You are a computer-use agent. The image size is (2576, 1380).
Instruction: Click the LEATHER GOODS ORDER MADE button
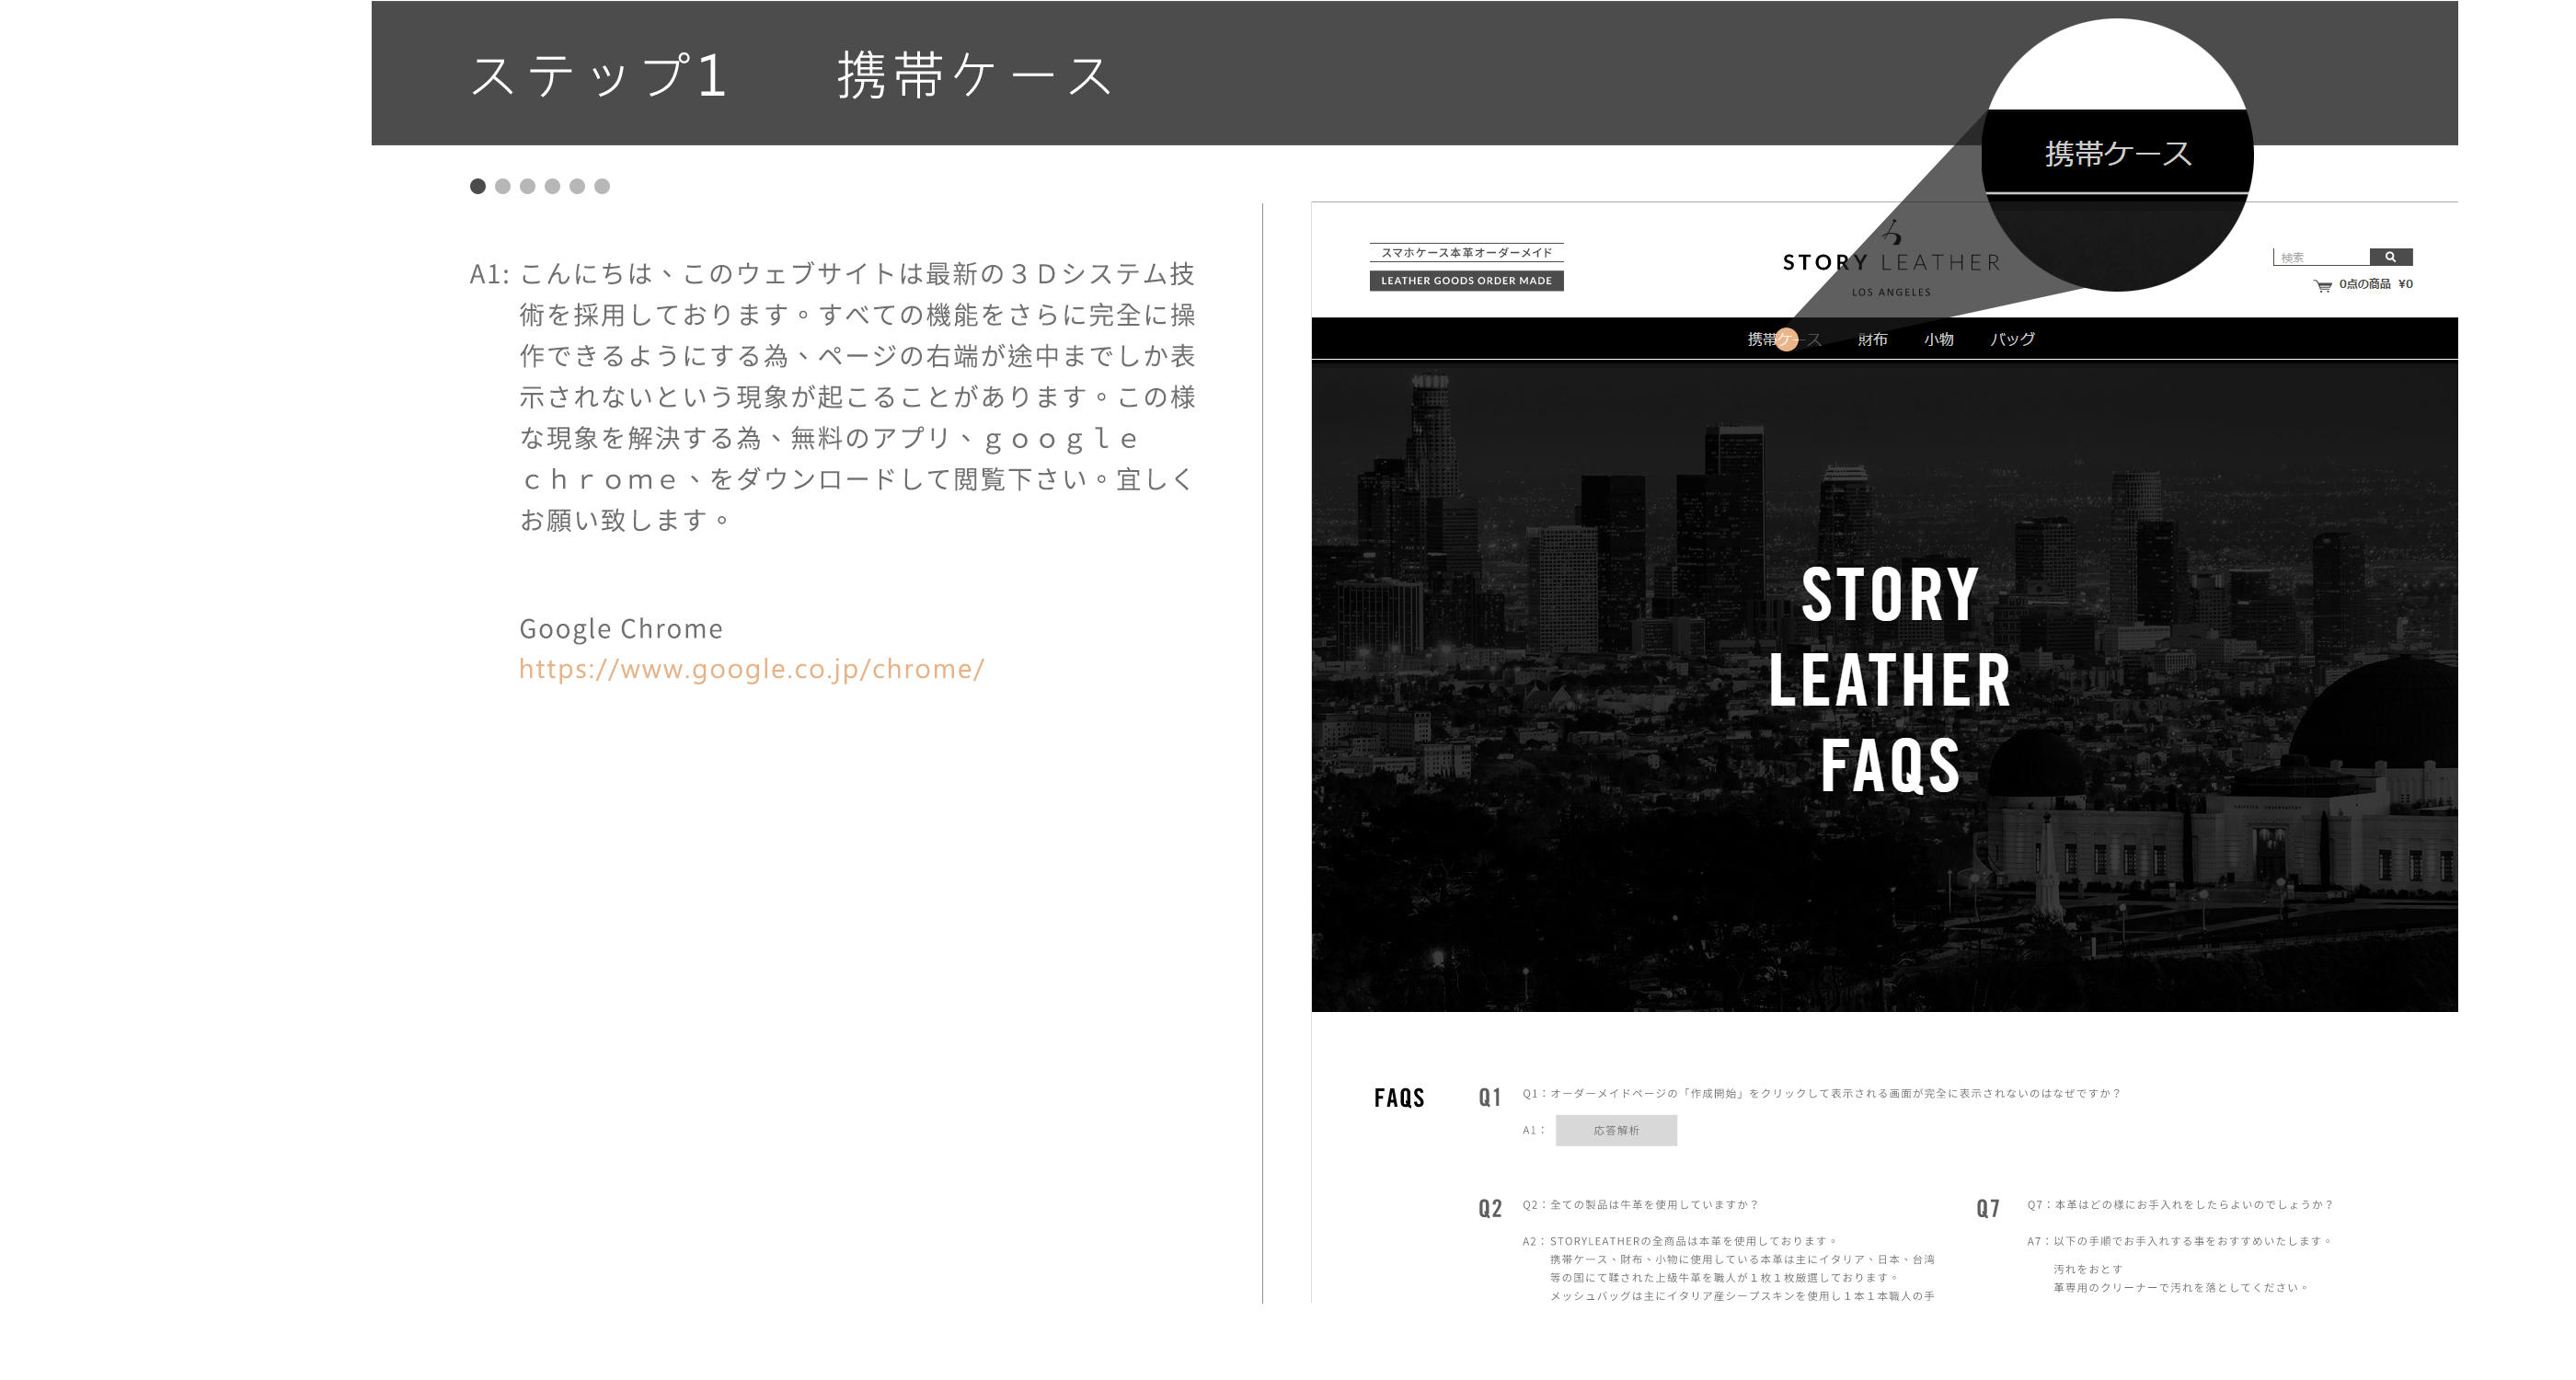pyautogui.click(x=1466, y=281)
